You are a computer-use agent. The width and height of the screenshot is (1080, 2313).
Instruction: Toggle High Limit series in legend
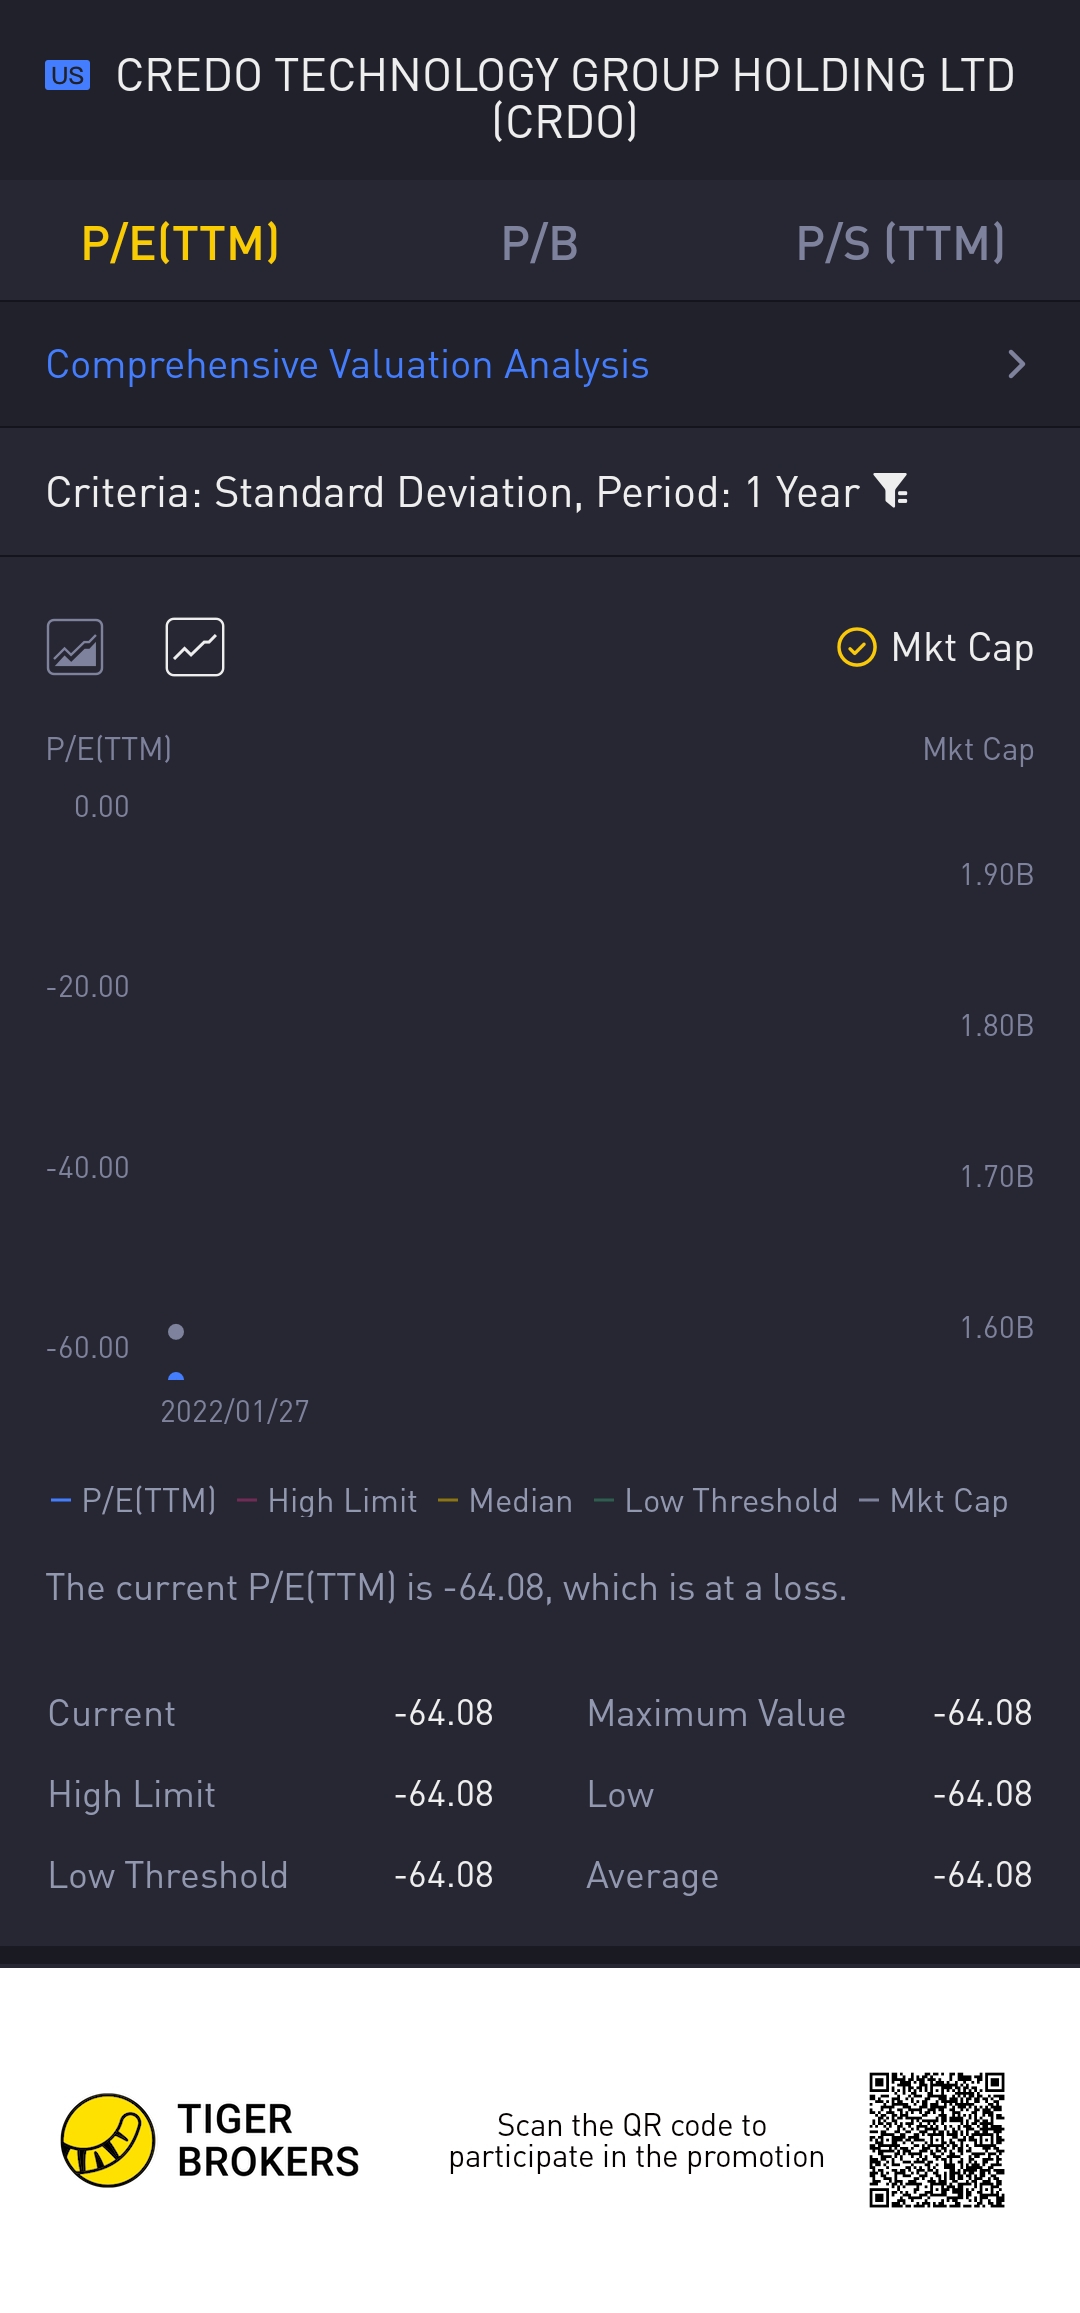328,1501
